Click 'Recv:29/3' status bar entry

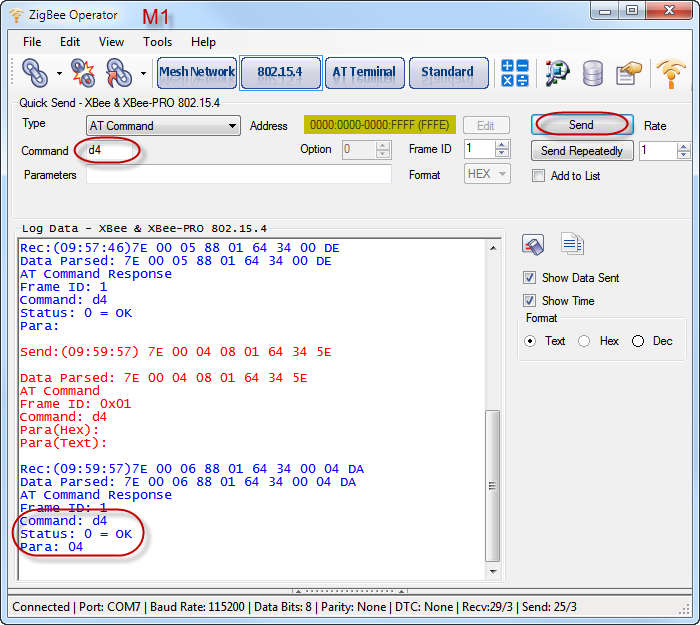point(487,607)
